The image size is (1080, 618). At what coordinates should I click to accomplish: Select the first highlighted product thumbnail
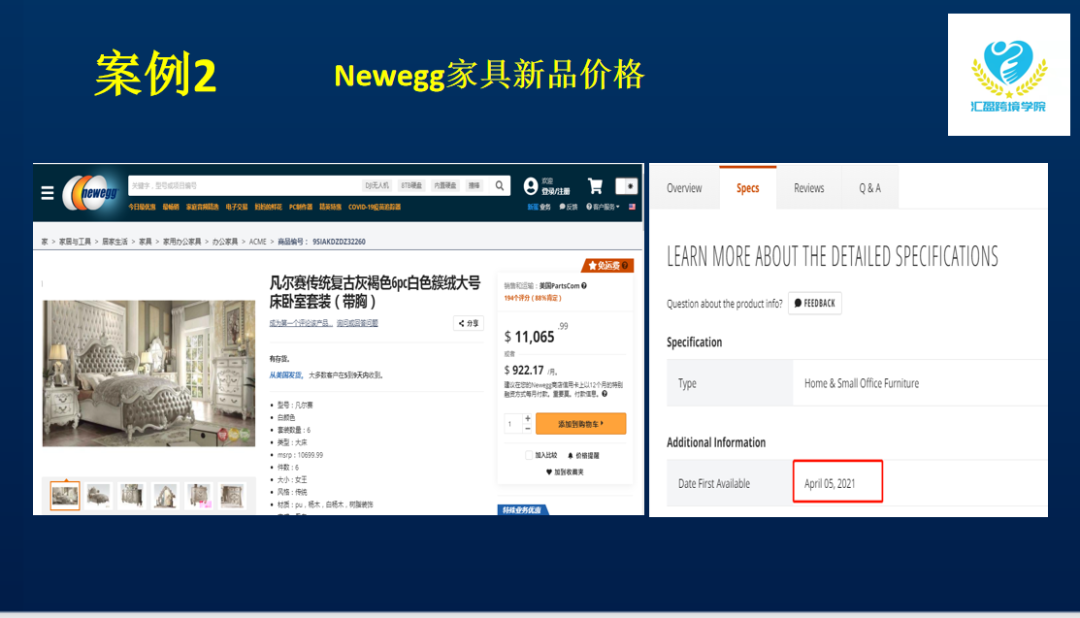point(65,495)
